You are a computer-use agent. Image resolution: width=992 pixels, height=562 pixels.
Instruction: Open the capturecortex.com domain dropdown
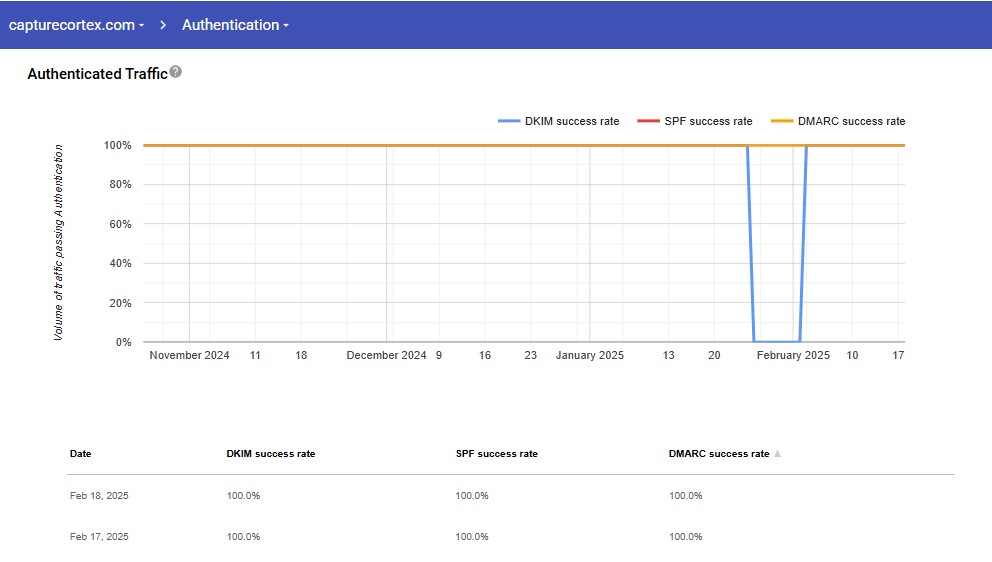(x=76, y=25)
